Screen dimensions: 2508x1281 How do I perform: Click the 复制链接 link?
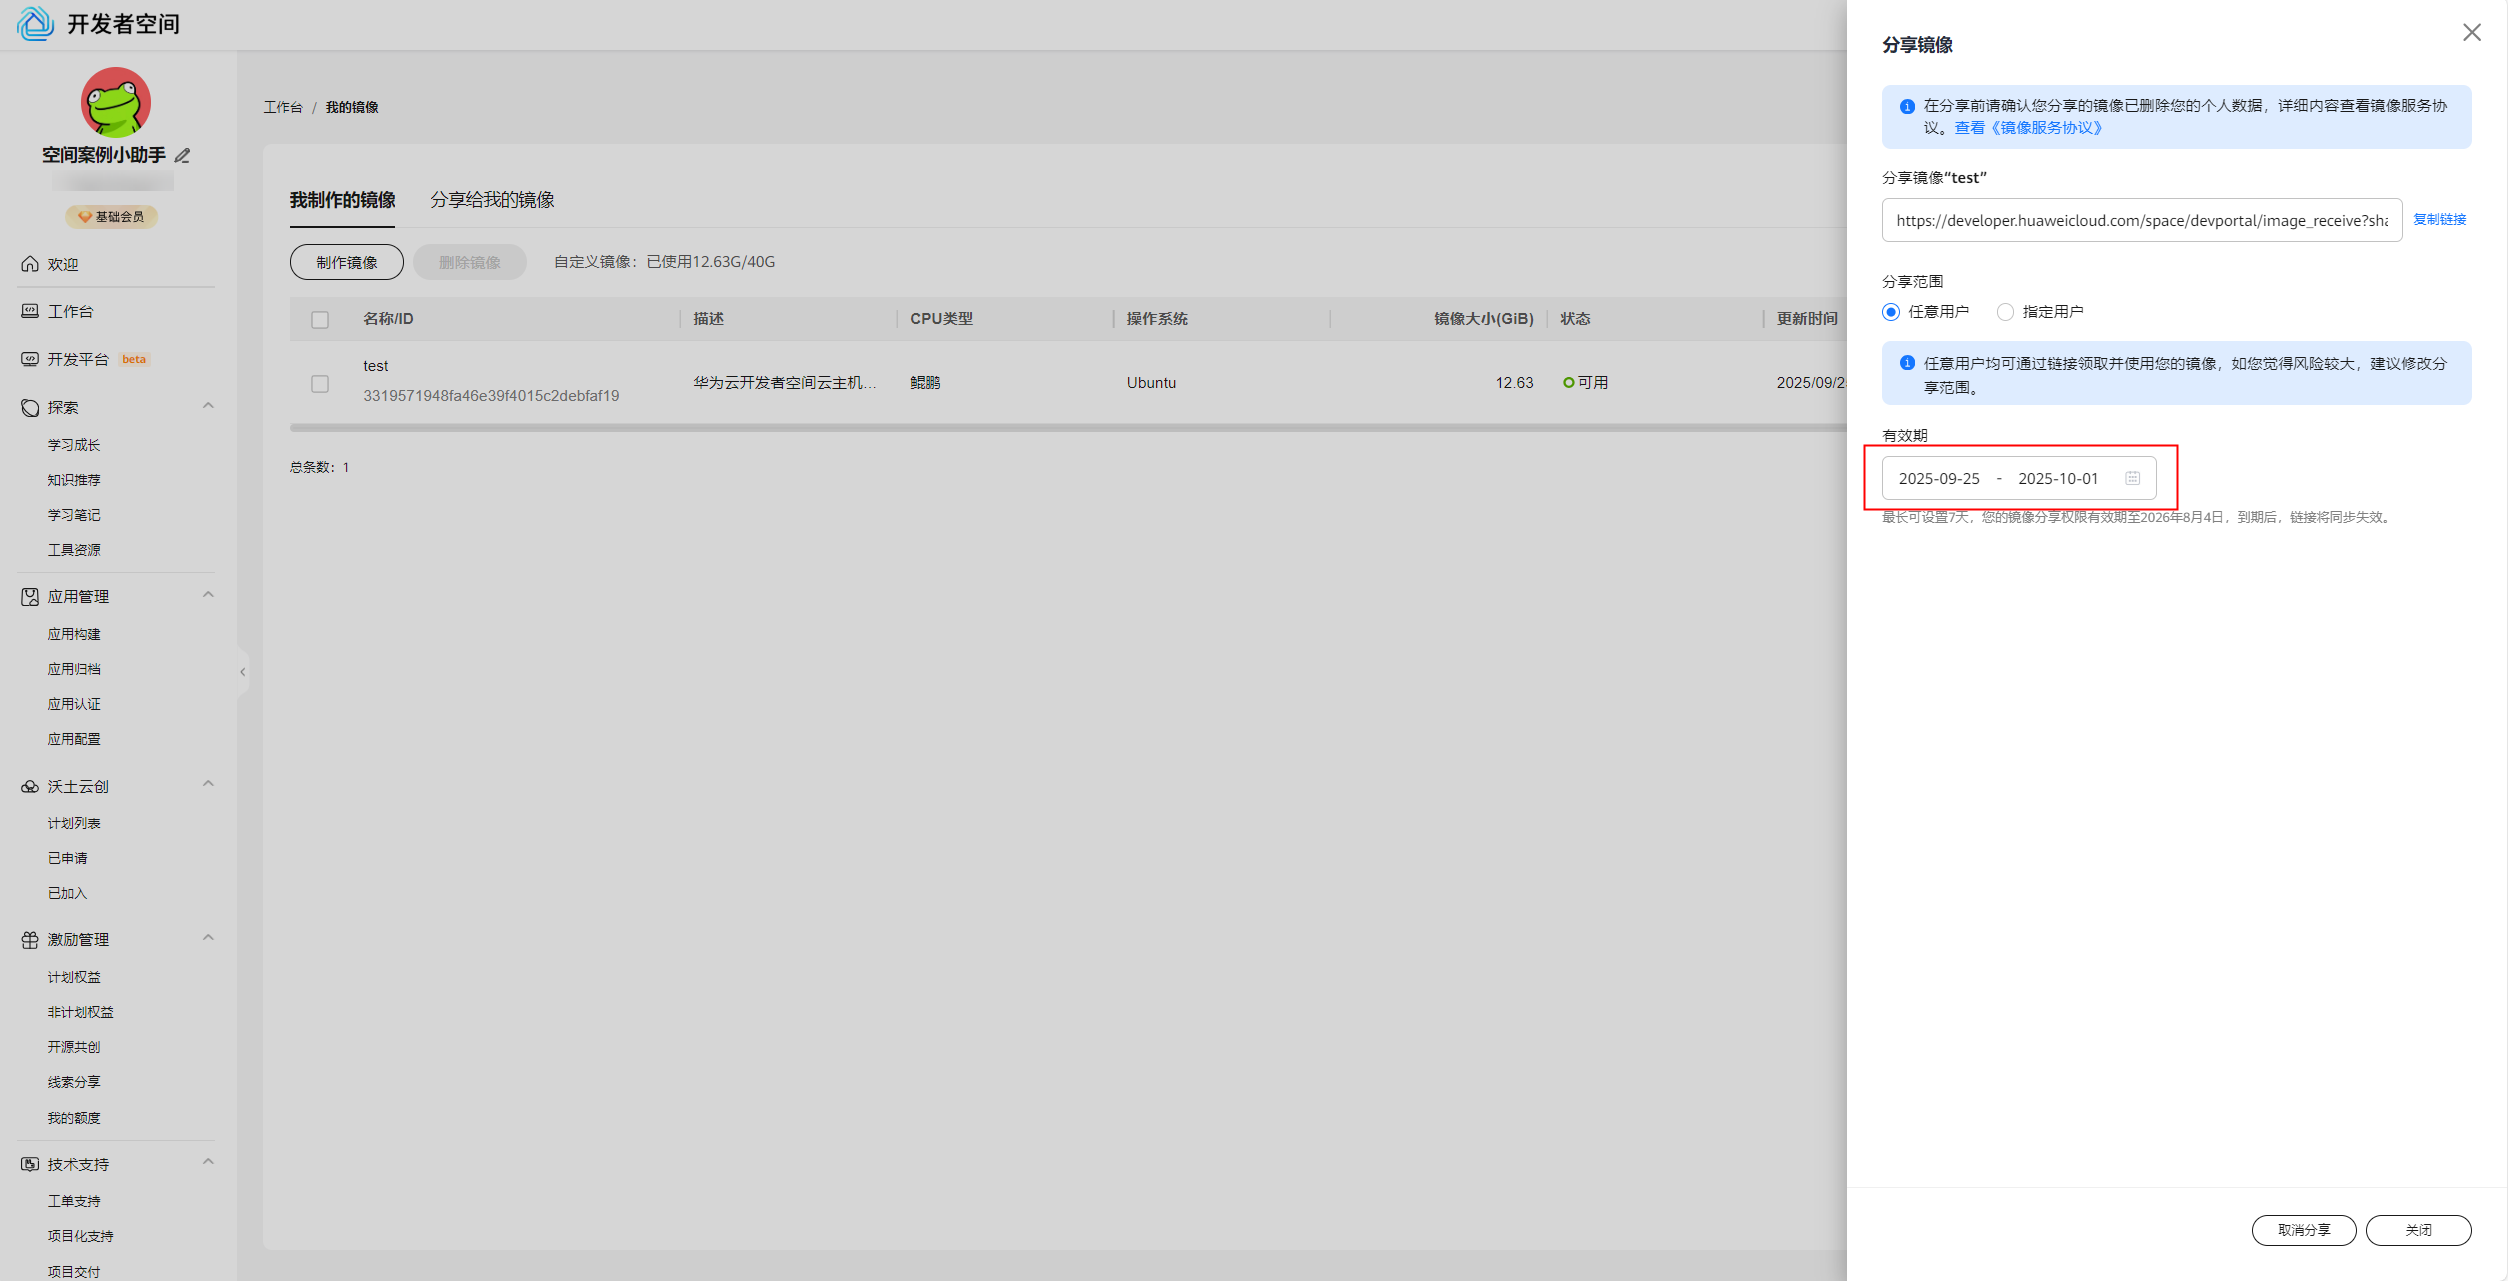[x=2439, y=220]
